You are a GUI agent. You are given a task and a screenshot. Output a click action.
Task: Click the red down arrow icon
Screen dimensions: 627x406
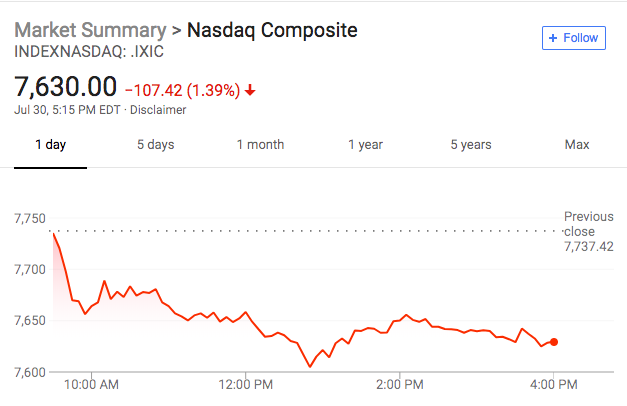[250, 90]
